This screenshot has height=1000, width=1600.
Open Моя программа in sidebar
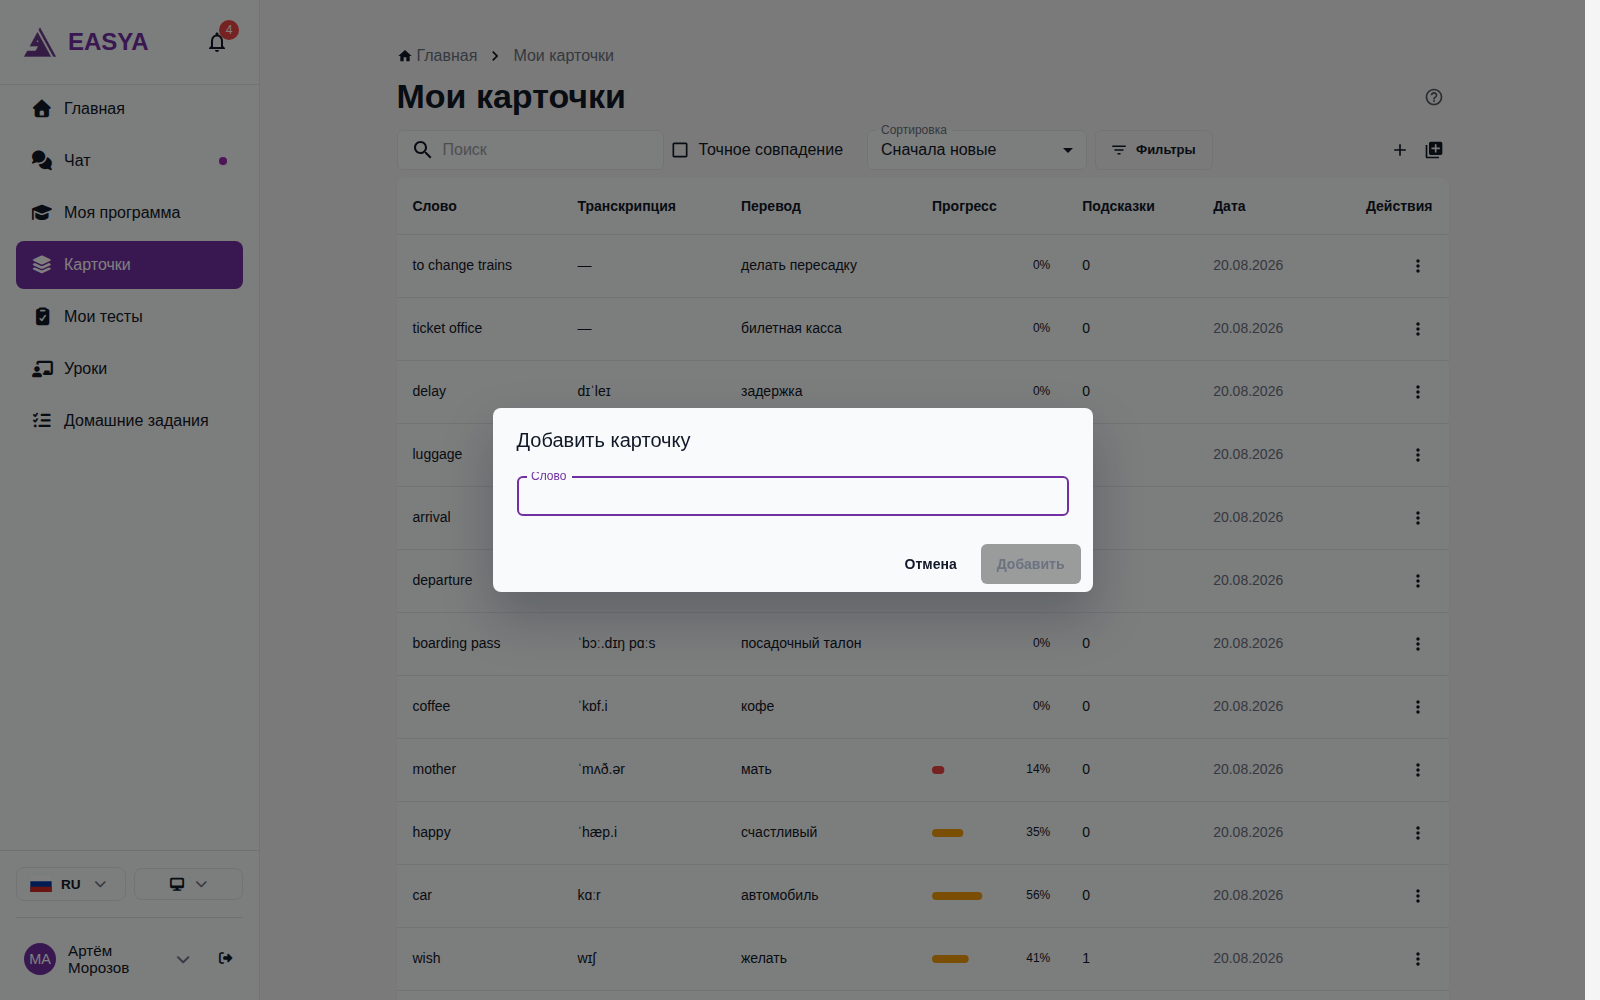[x=129, y=213]
